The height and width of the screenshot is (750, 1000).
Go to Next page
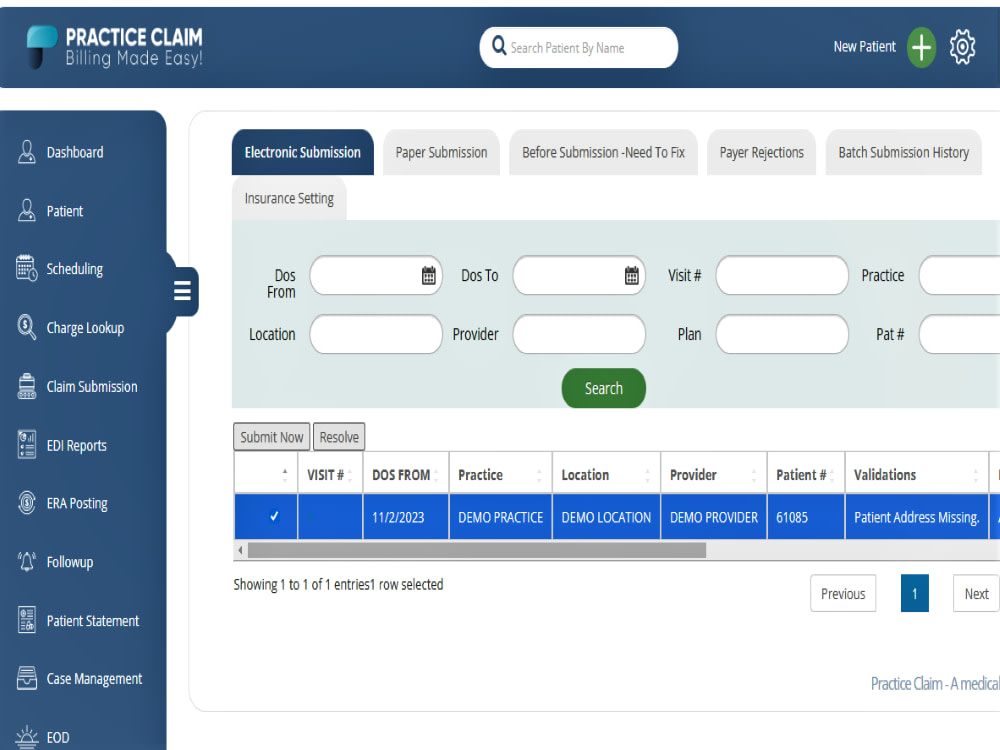coord(976,593)
